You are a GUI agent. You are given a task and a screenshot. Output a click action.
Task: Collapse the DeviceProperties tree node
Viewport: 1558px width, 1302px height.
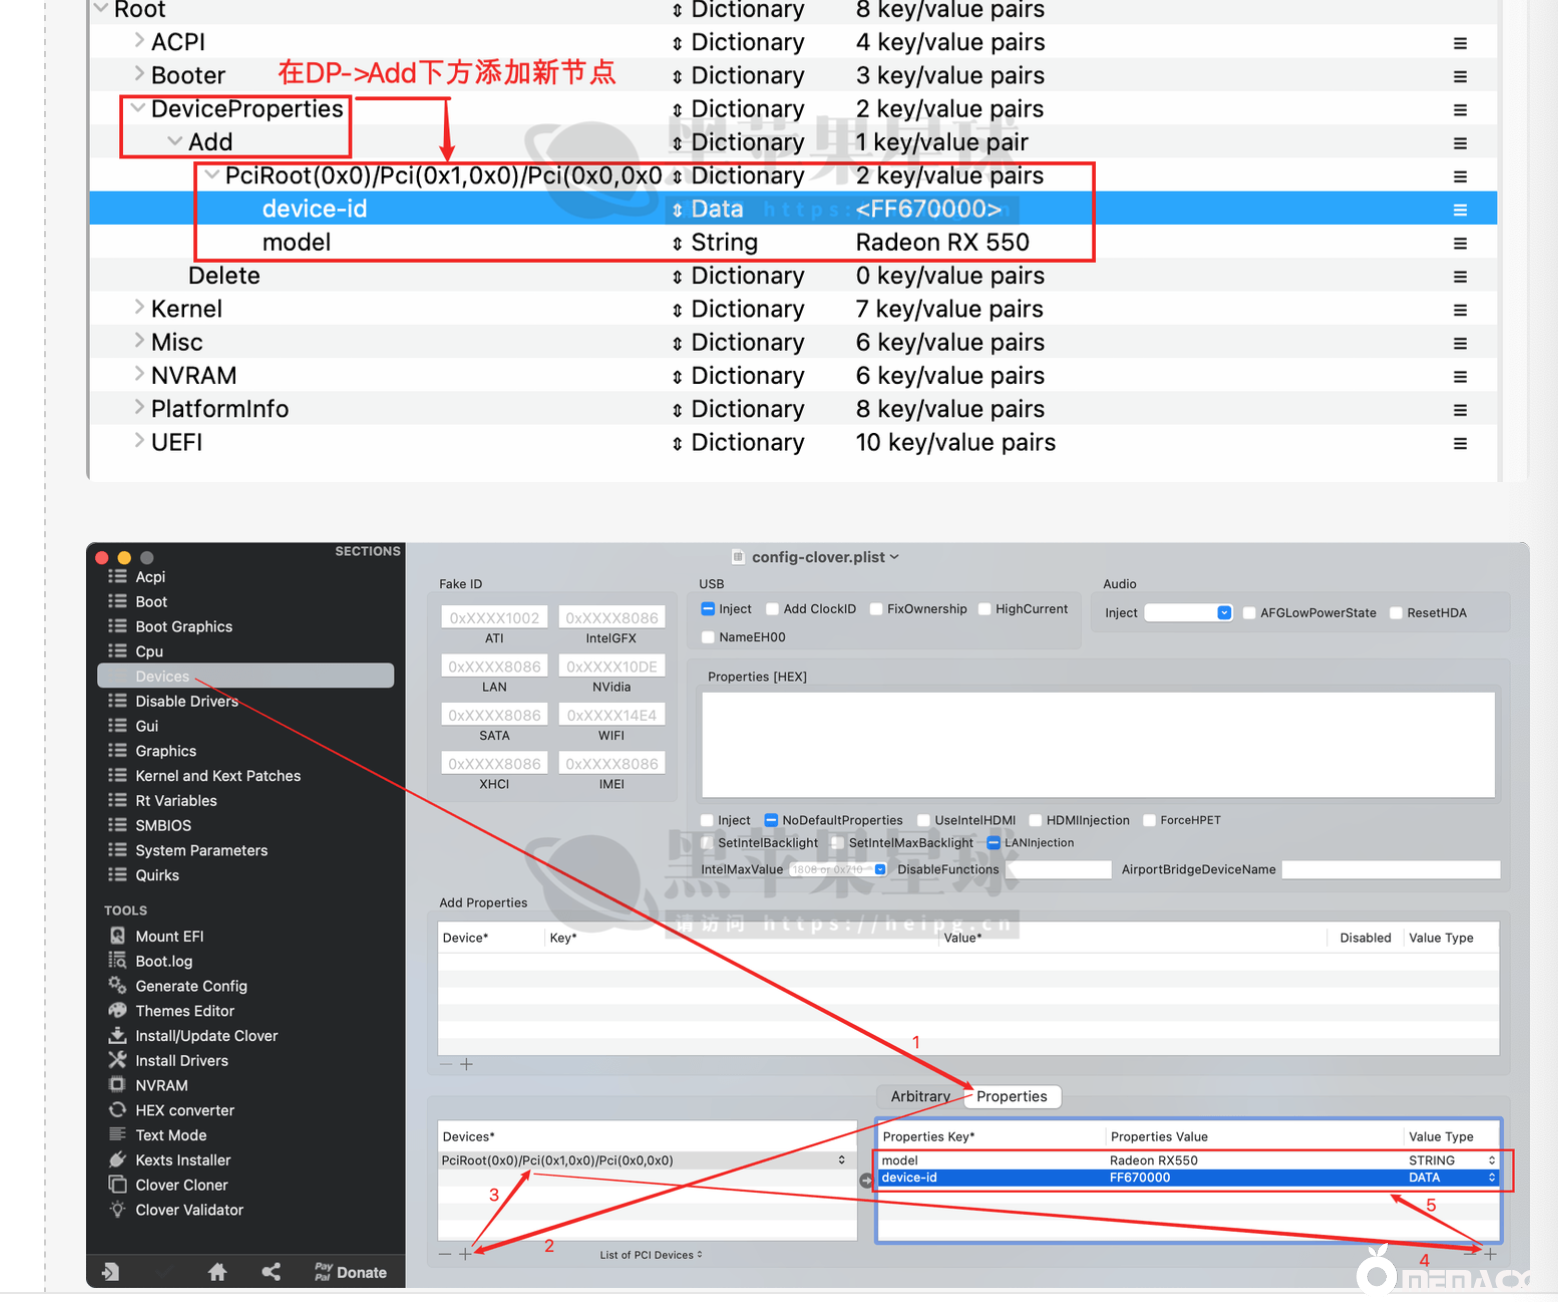coord(138,108)
